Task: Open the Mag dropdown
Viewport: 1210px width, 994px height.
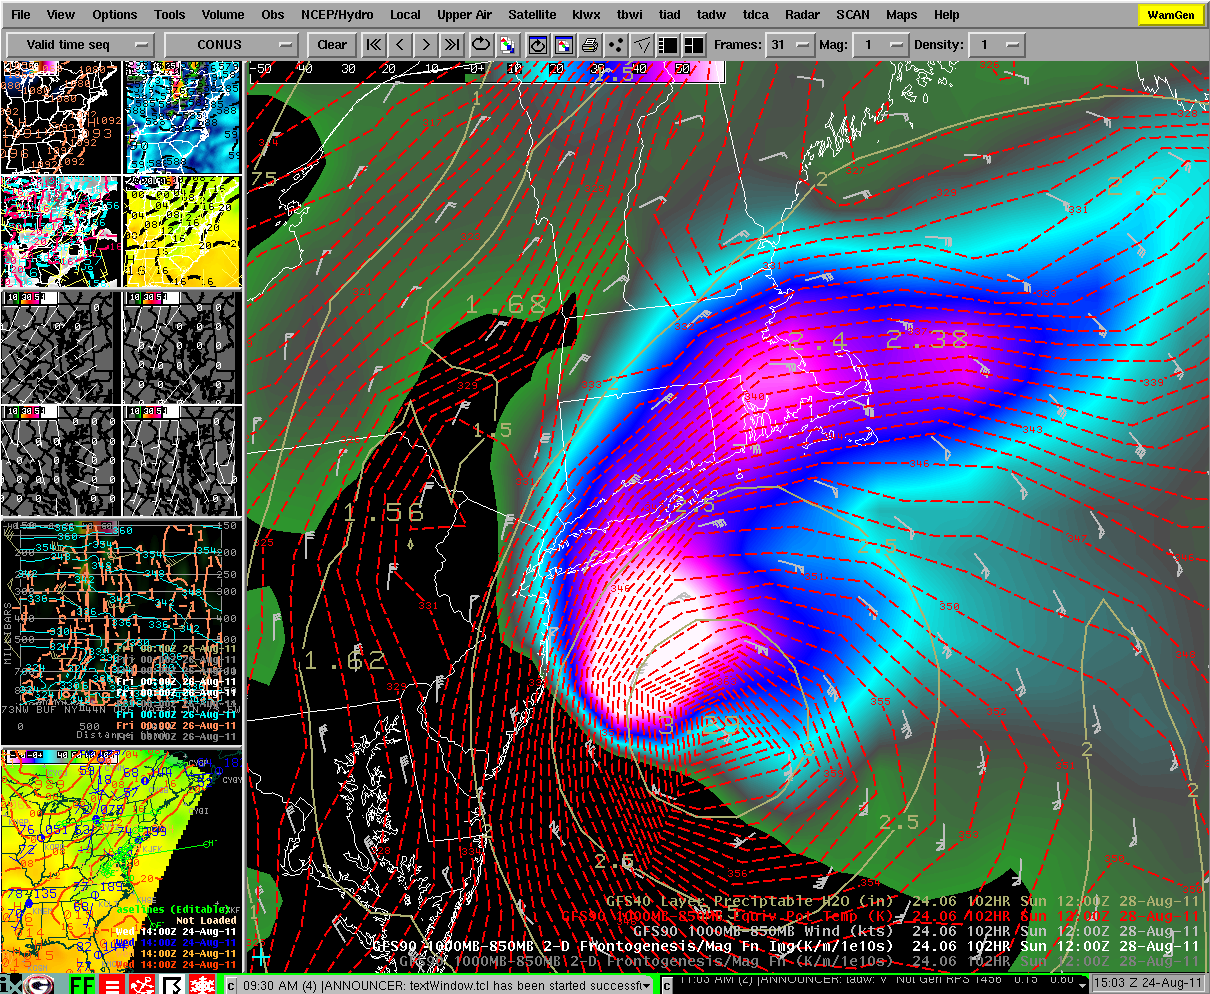Action: coord(880,45)
